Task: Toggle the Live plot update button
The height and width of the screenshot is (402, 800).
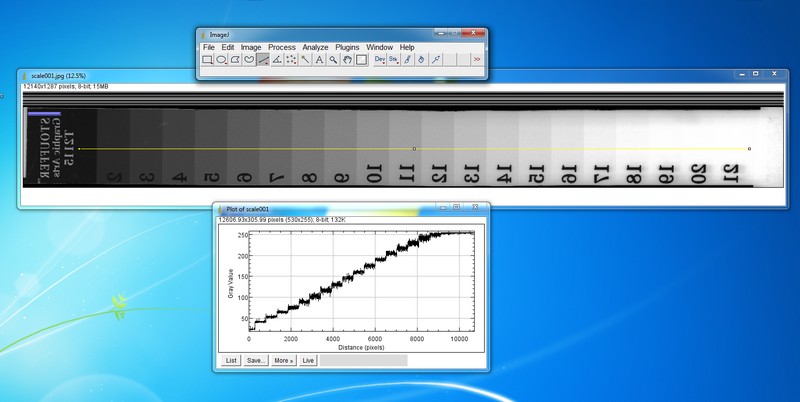Action: pyautogui.click(x=308, y=360)
